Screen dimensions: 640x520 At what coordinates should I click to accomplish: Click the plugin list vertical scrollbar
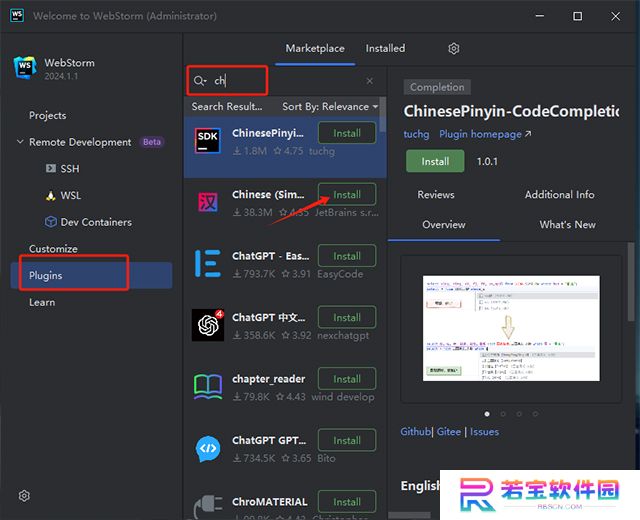(x=382, y=114)
